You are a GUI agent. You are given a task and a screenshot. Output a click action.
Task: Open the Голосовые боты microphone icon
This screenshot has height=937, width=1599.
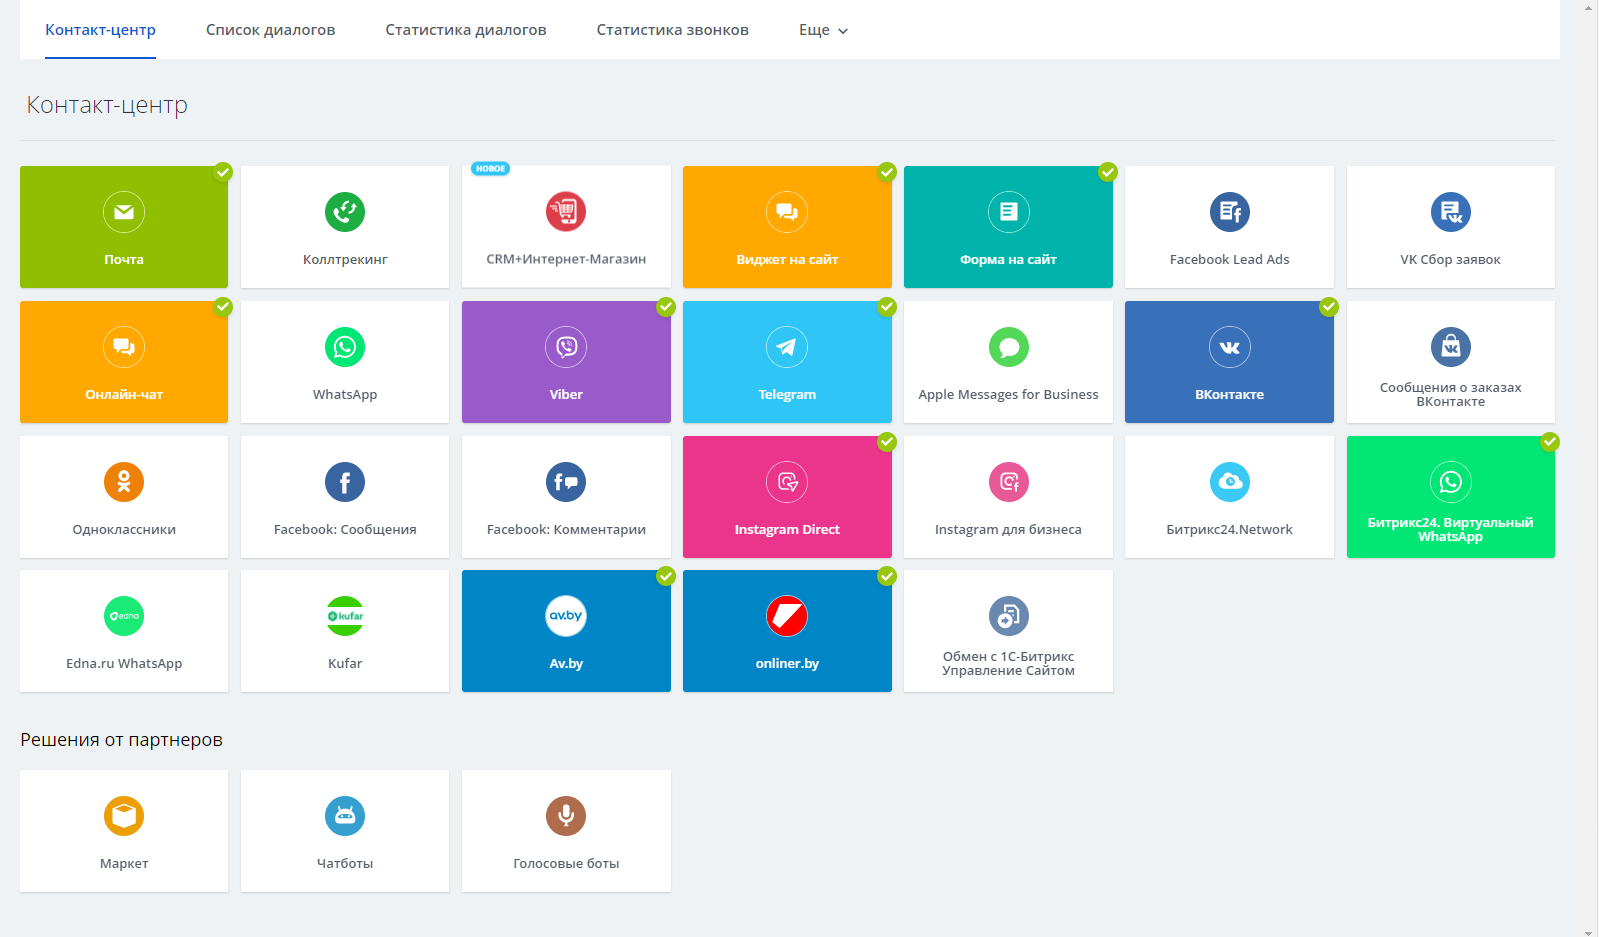pos(566,816)
